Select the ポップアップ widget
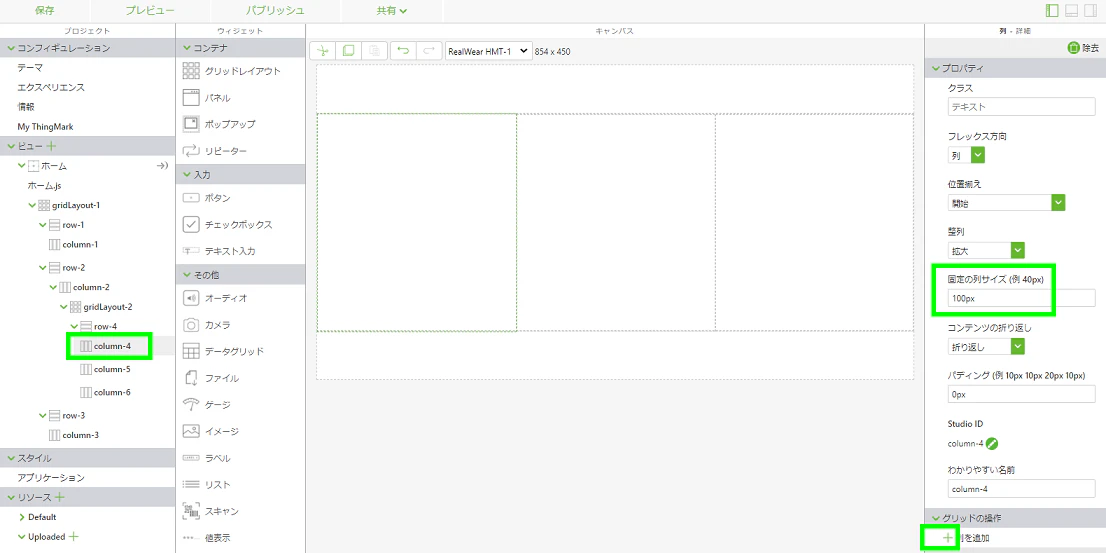This screenshot has width=1106, height=553. click(x=219, y=124)
